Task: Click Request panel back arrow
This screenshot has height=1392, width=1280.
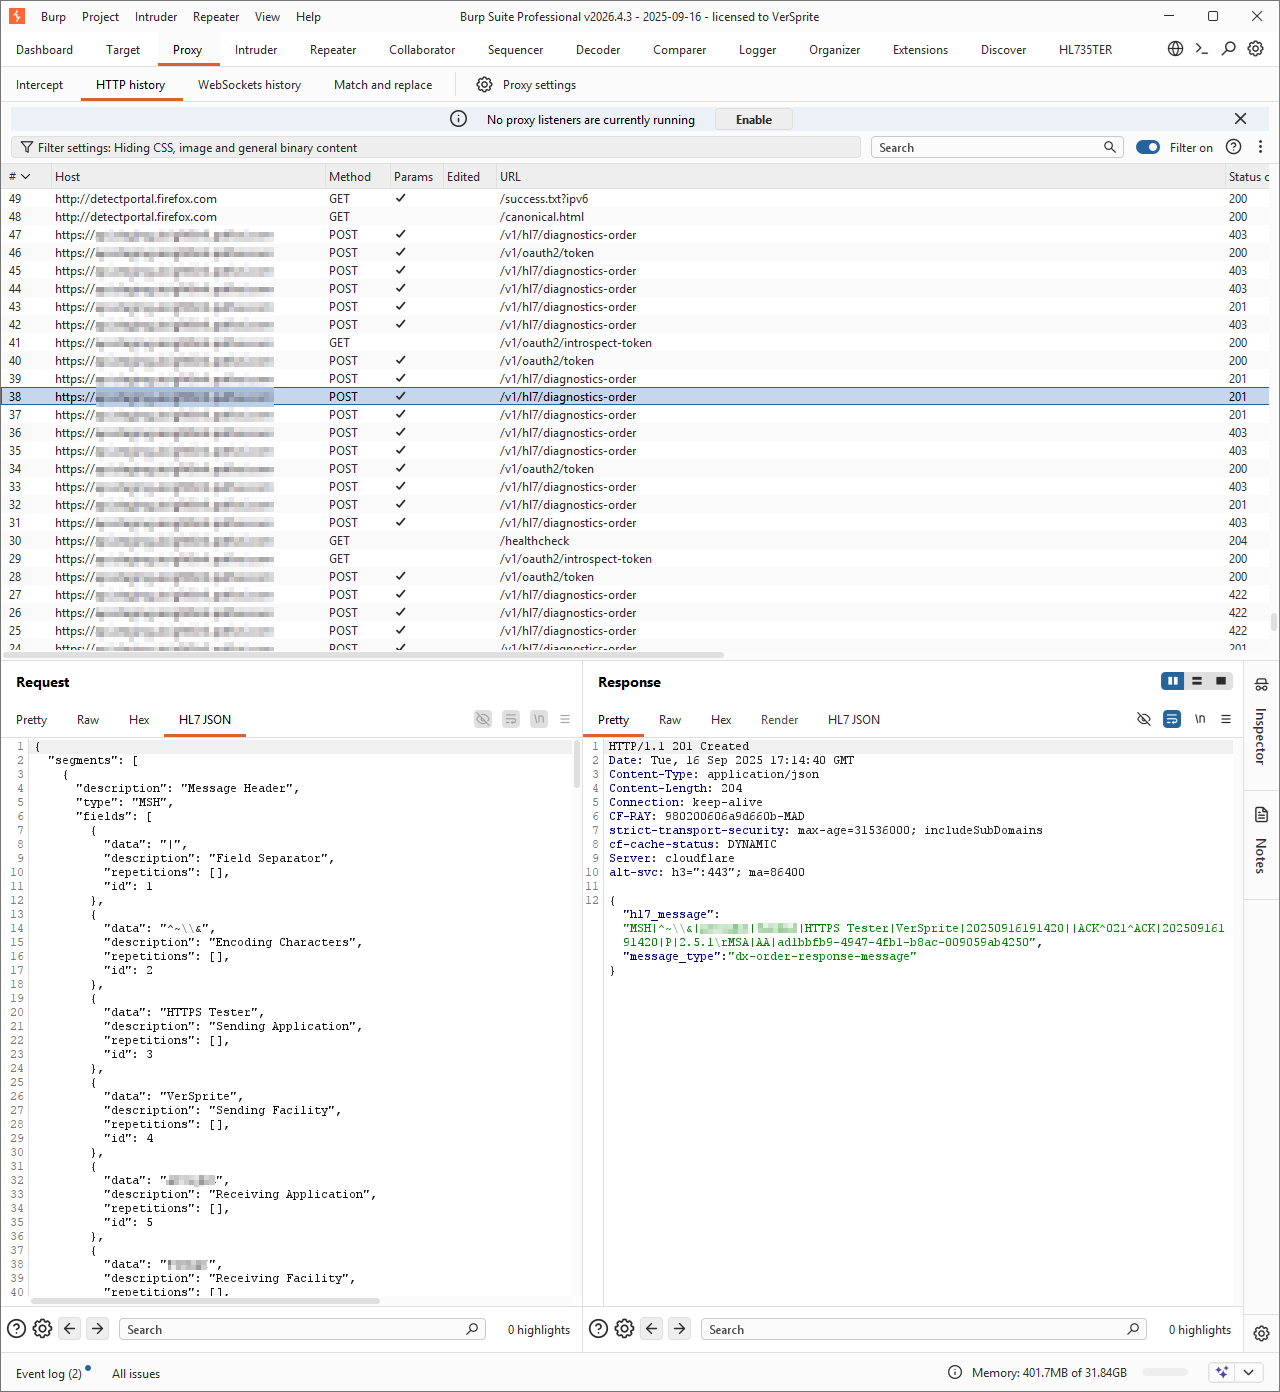Action: [x=69, y=1329]
